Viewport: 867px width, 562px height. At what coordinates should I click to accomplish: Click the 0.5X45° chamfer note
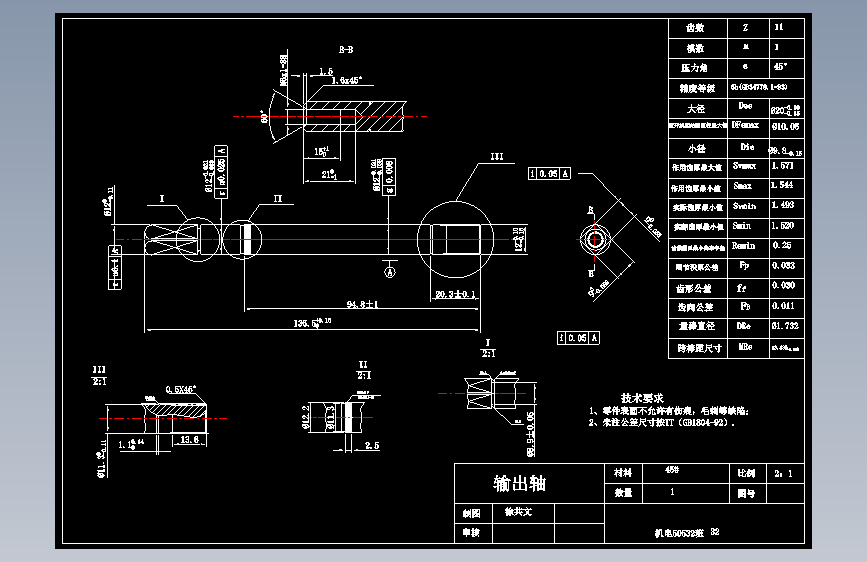(181, 389)
